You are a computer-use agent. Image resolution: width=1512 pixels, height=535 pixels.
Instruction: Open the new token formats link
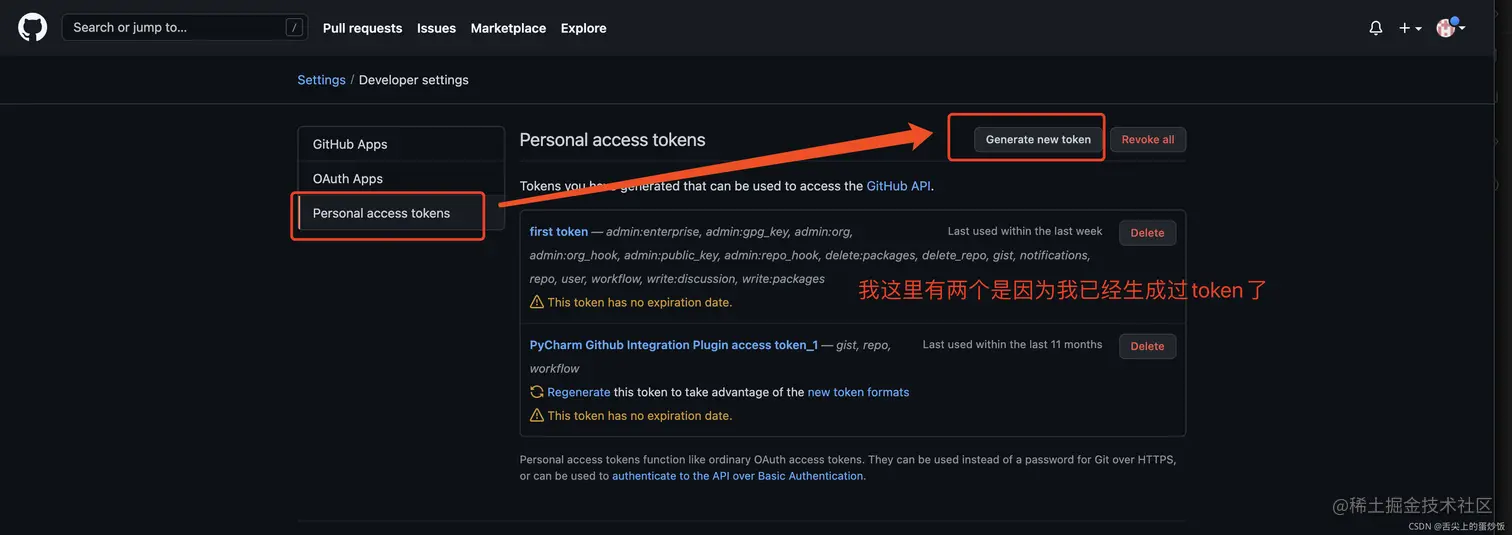(x=858, y=392)
